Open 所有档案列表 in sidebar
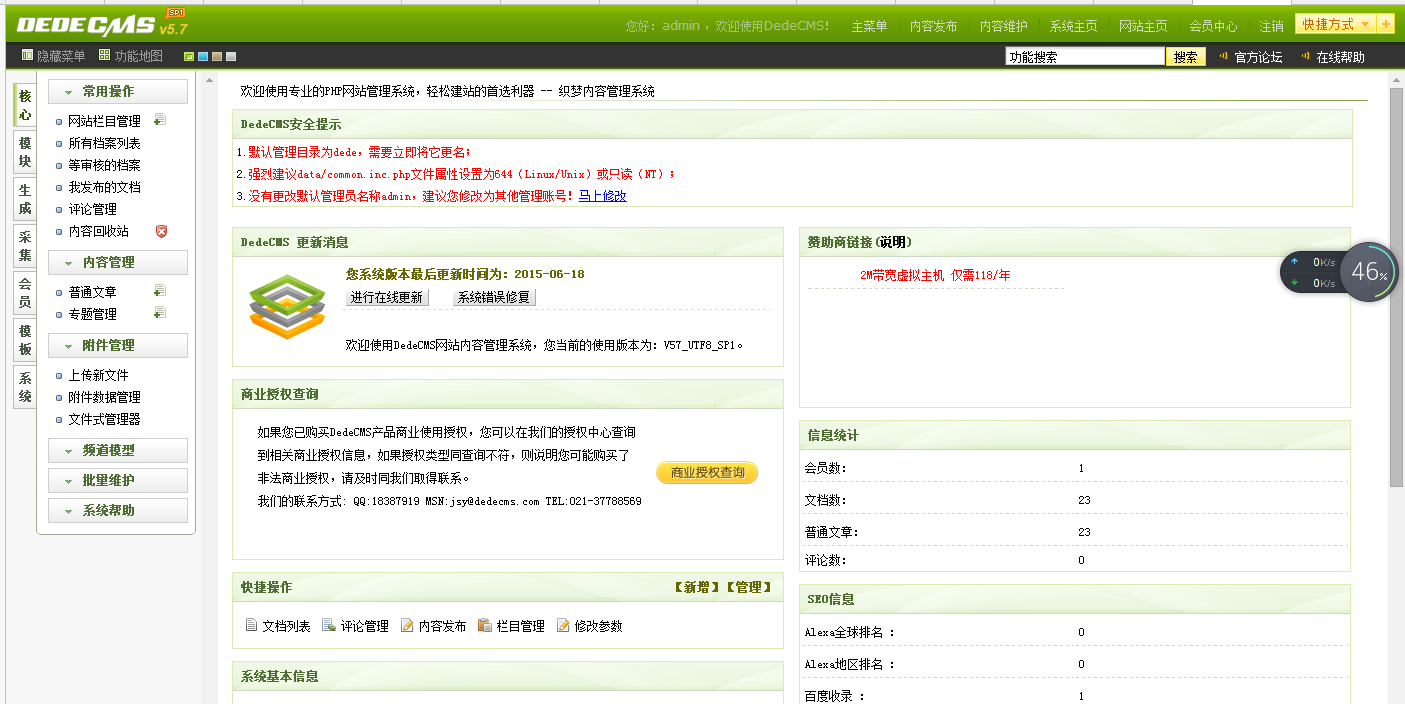The width and height of the screenshot is (1405, 704). point(104,143)
